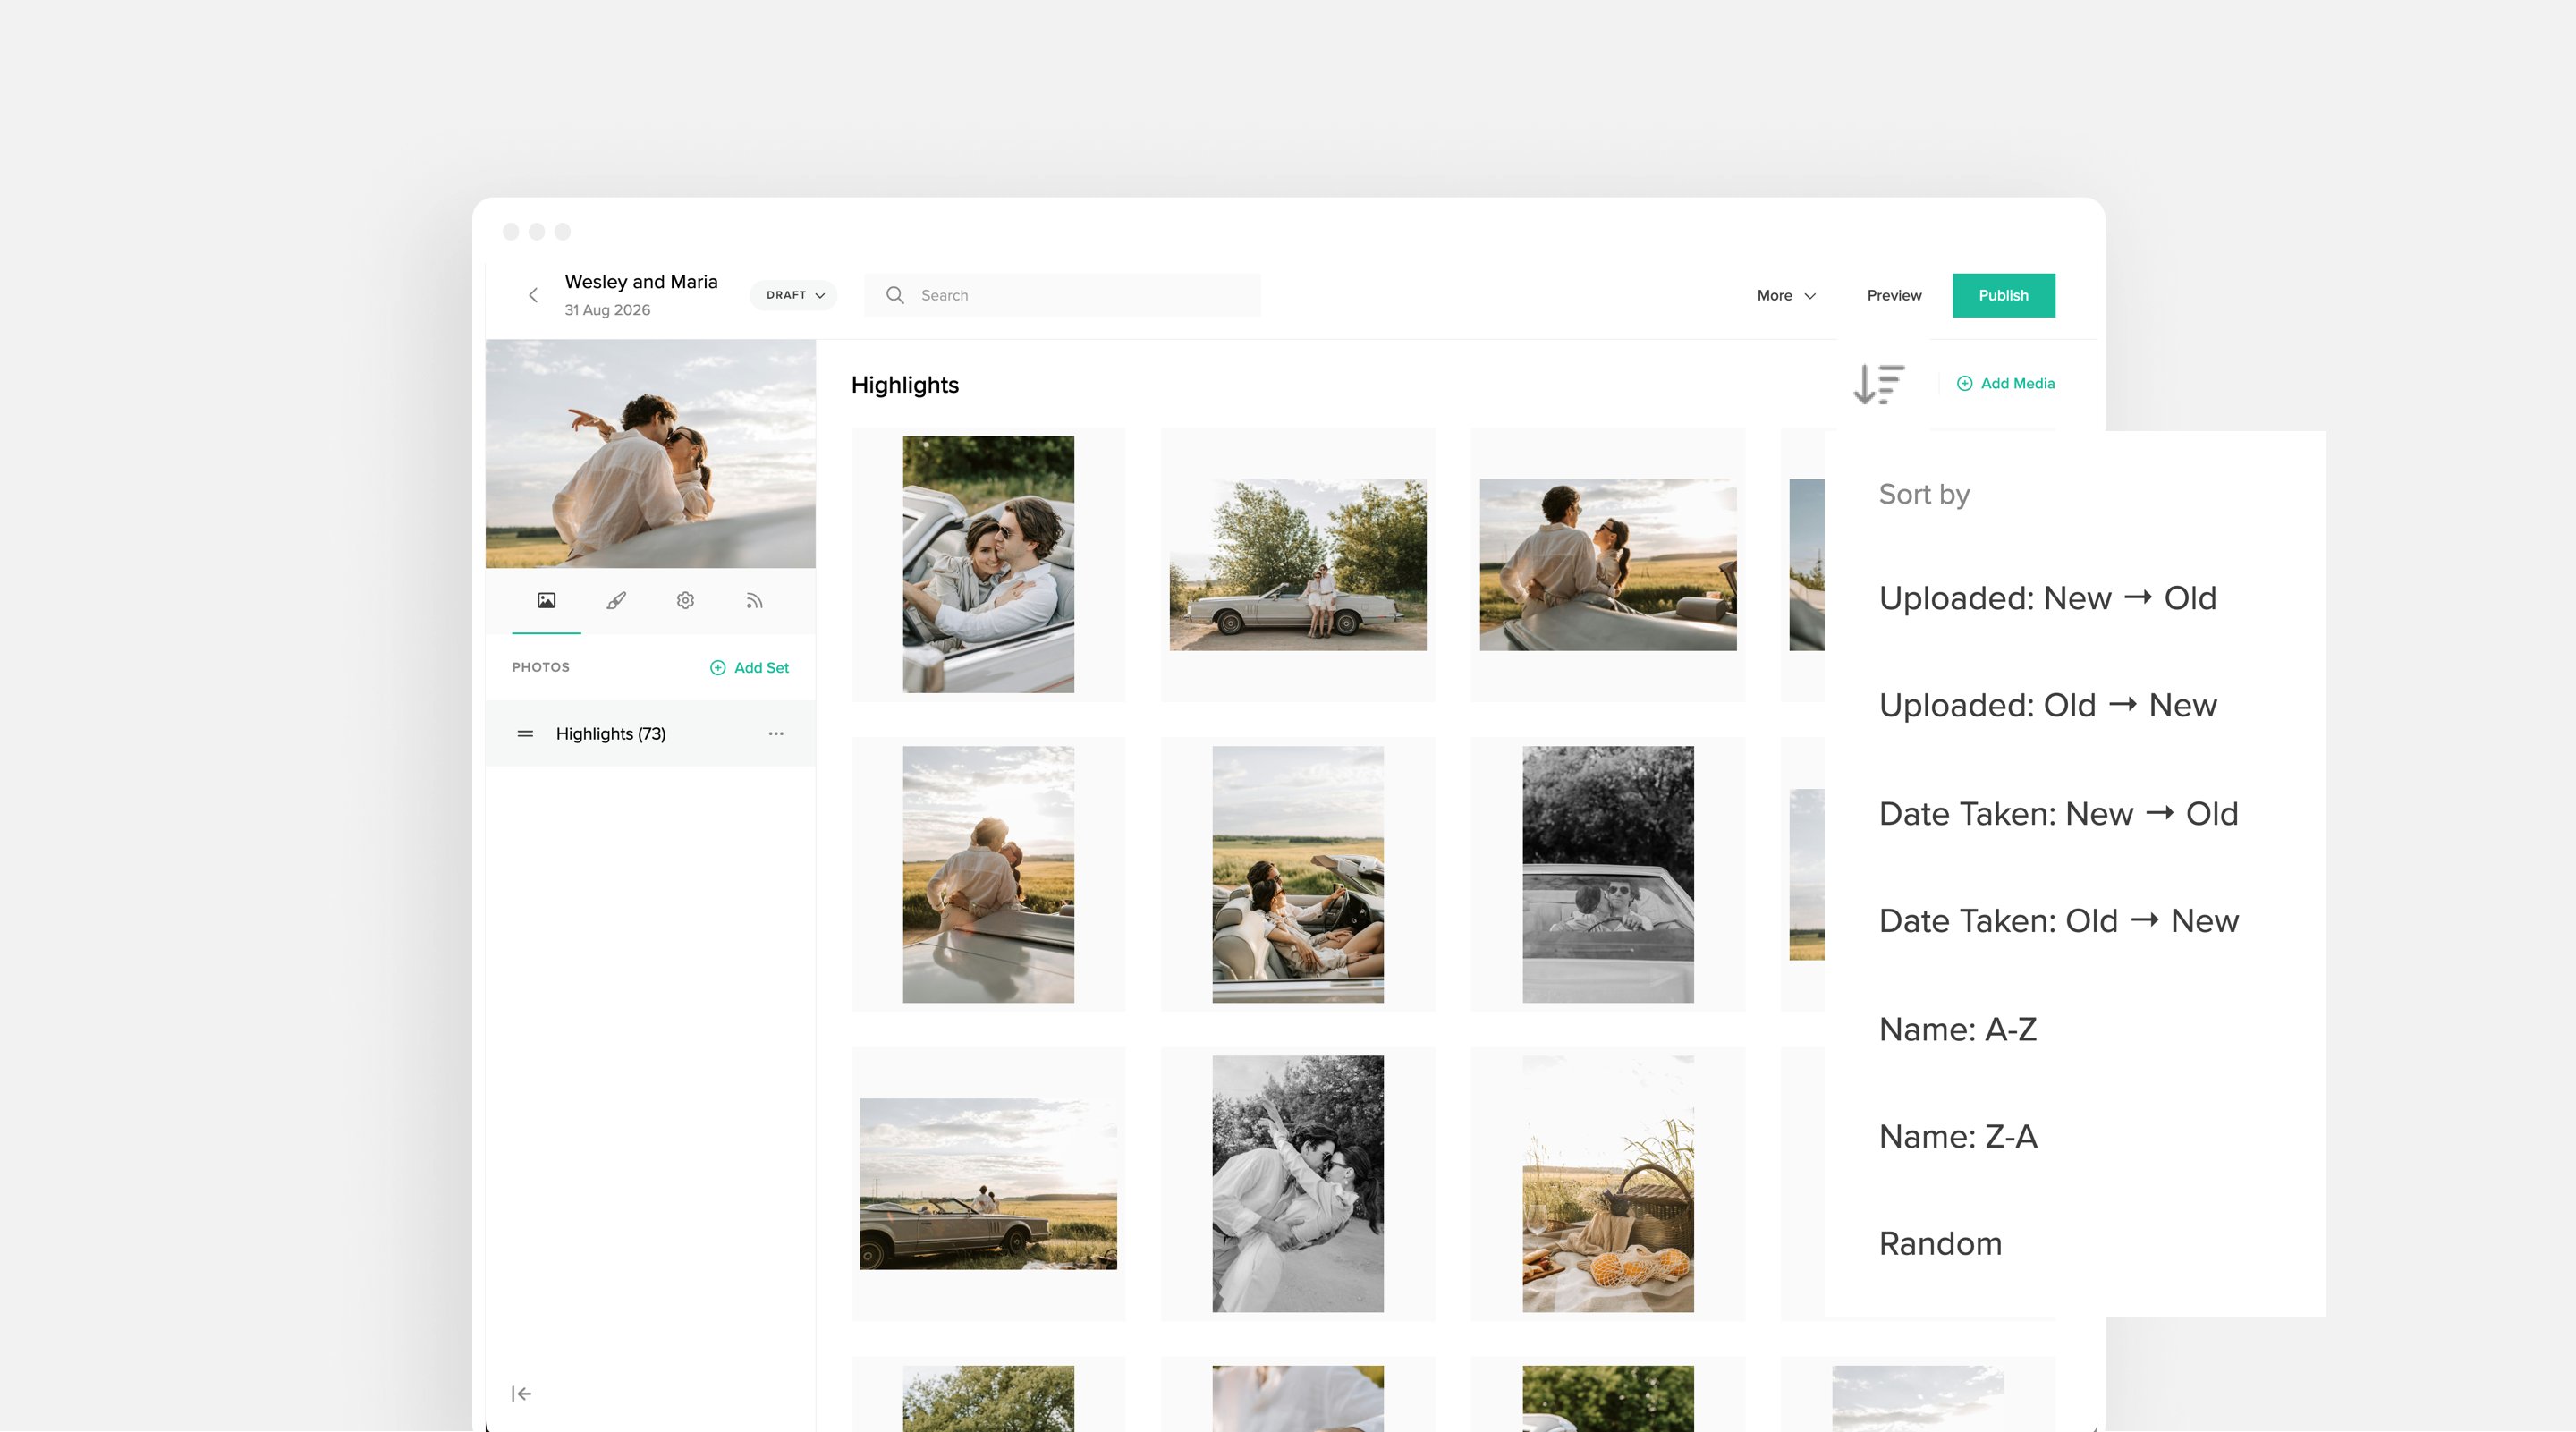
Task: Click the collection cover photo in sidebar
Action: [650, 453]
